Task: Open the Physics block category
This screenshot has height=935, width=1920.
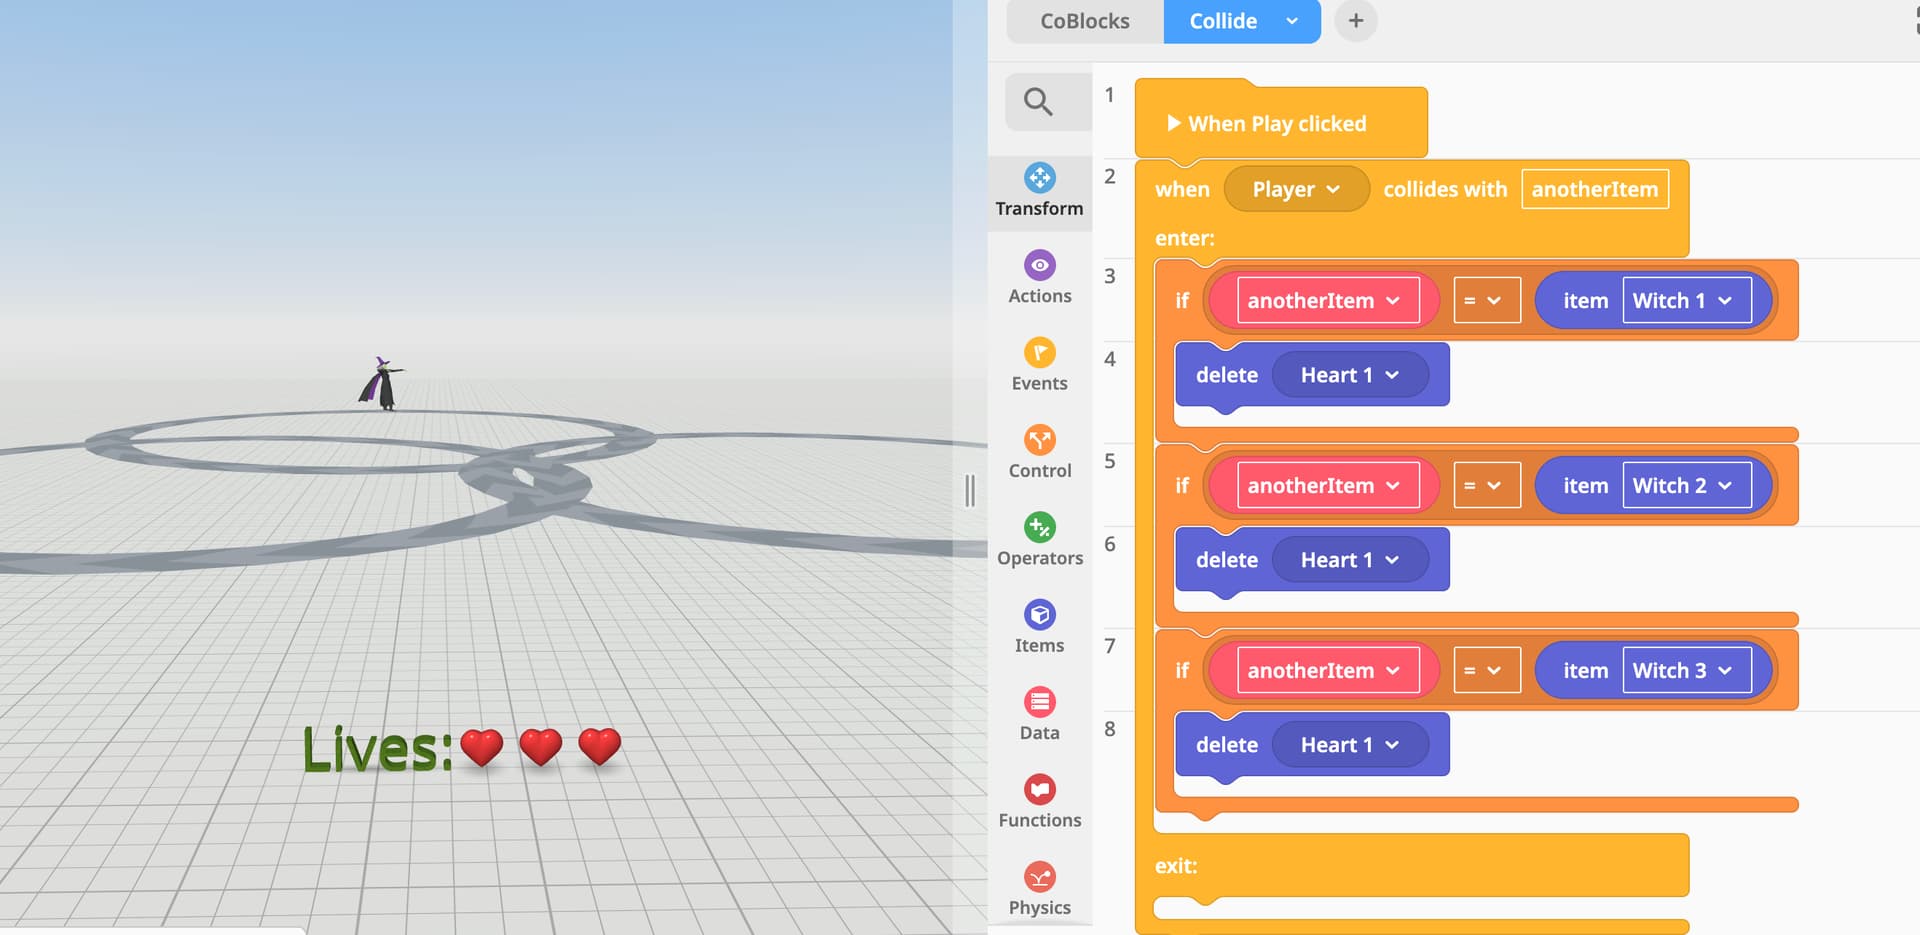Action: point(1039,889)
